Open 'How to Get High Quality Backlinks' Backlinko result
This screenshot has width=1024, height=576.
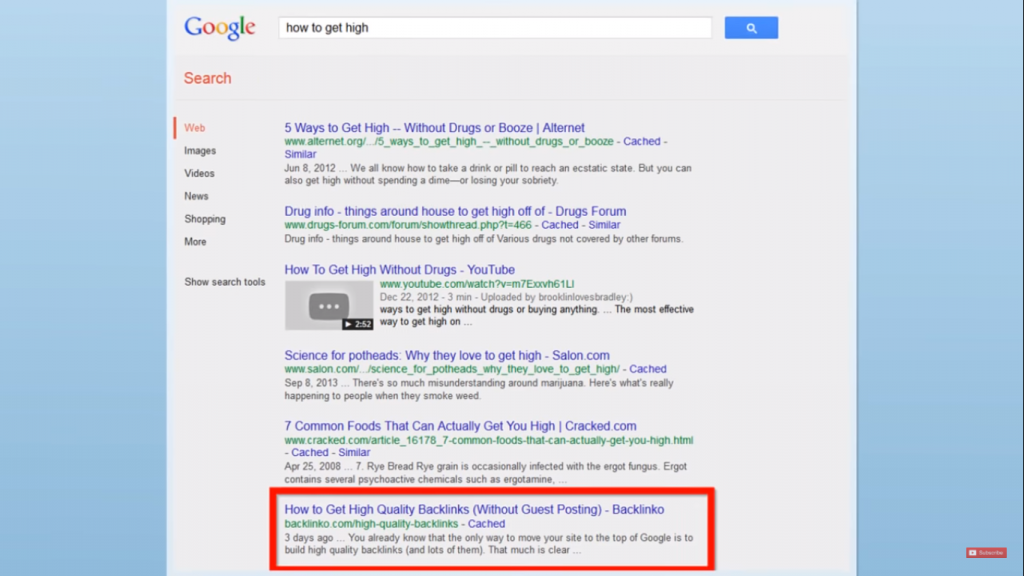tap(474, 509)
